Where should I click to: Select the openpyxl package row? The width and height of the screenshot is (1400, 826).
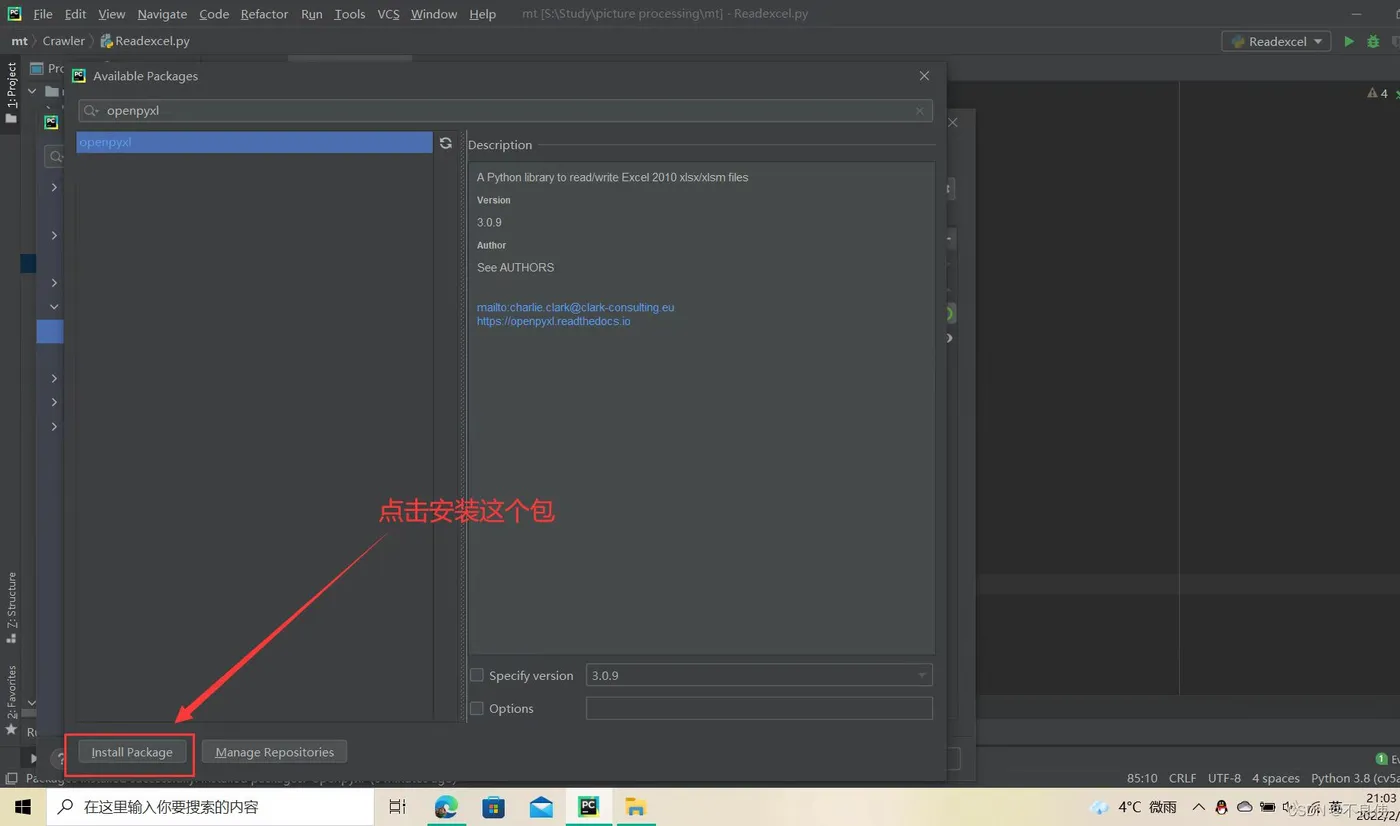254,142
